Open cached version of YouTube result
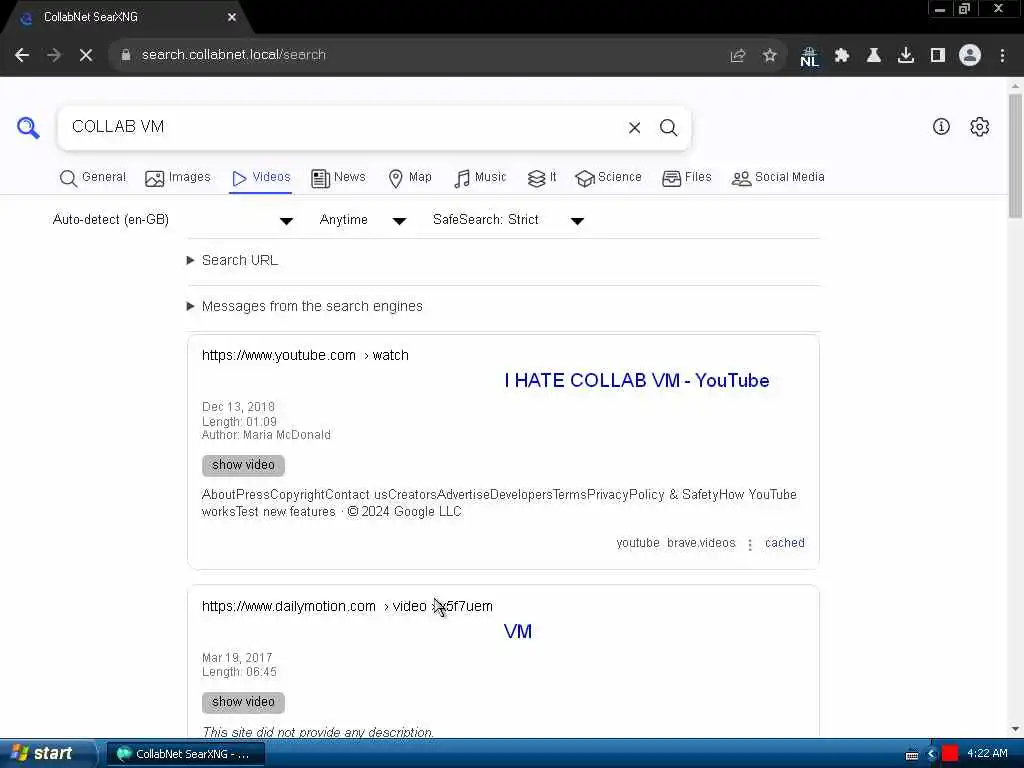Screen dimensions: 1024x768 (x=784, y=543)
